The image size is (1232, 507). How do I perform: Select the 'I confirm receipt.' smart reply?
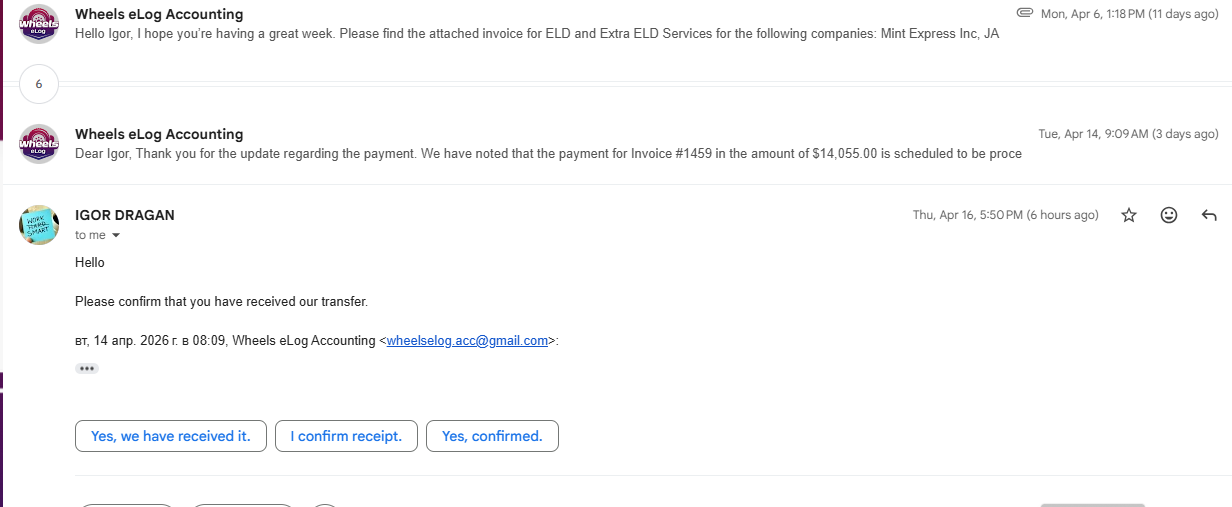(346, 436)
